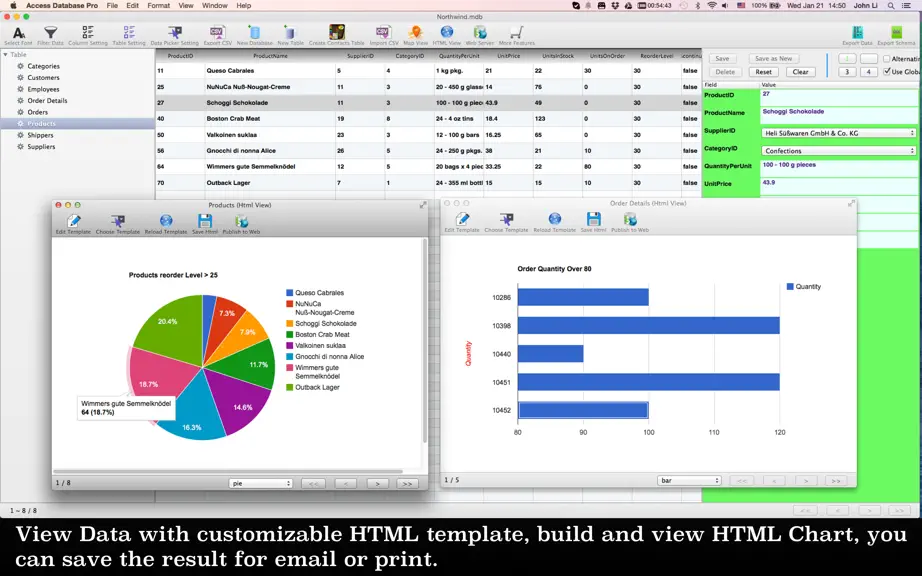Open the Filter Data tool
The image size is (922, 576).
click(51, 32)
